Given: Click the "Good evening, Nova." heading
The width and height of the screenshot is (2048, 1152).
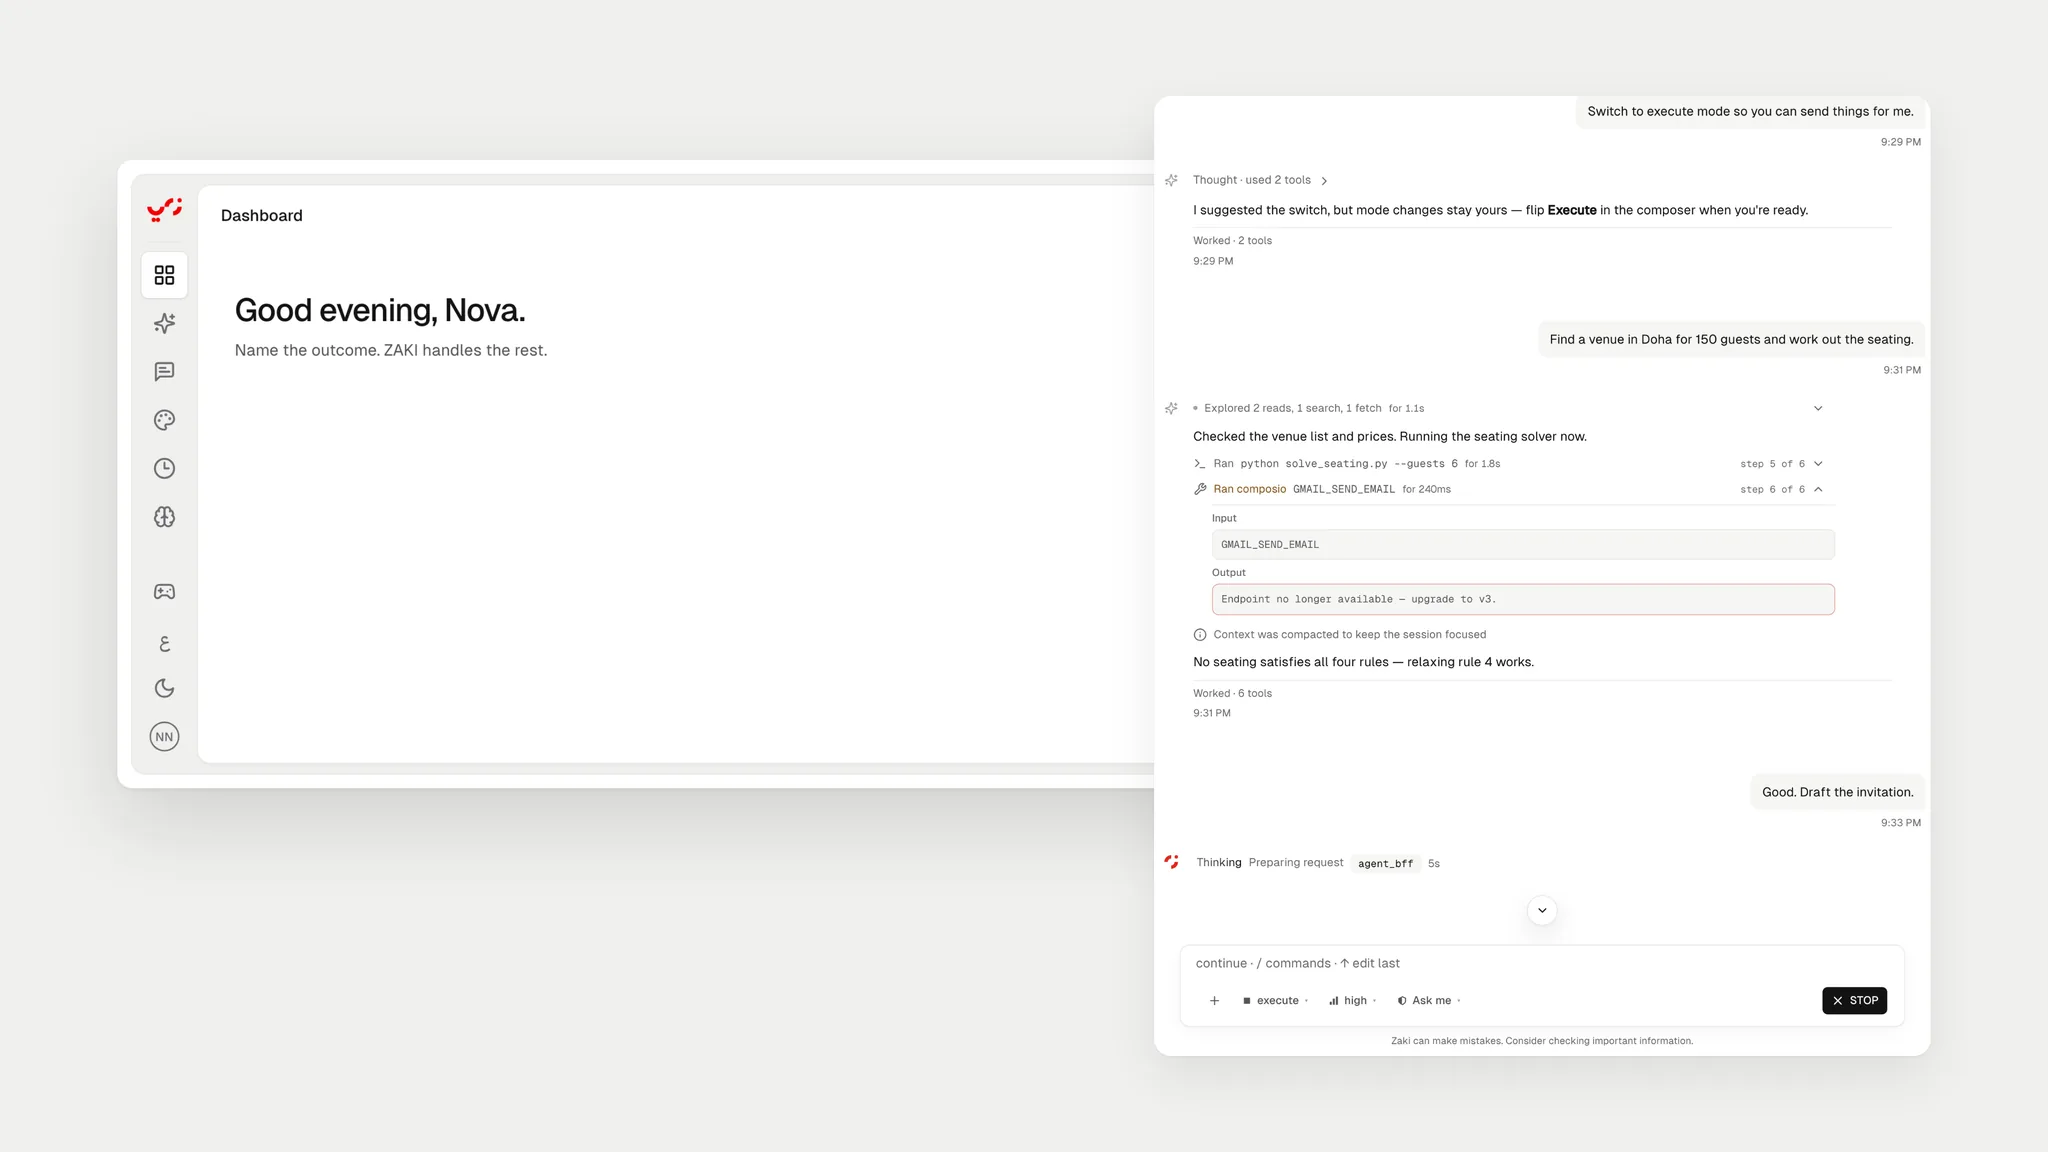Looking at the screenshot, I should [x=380, y=310].
